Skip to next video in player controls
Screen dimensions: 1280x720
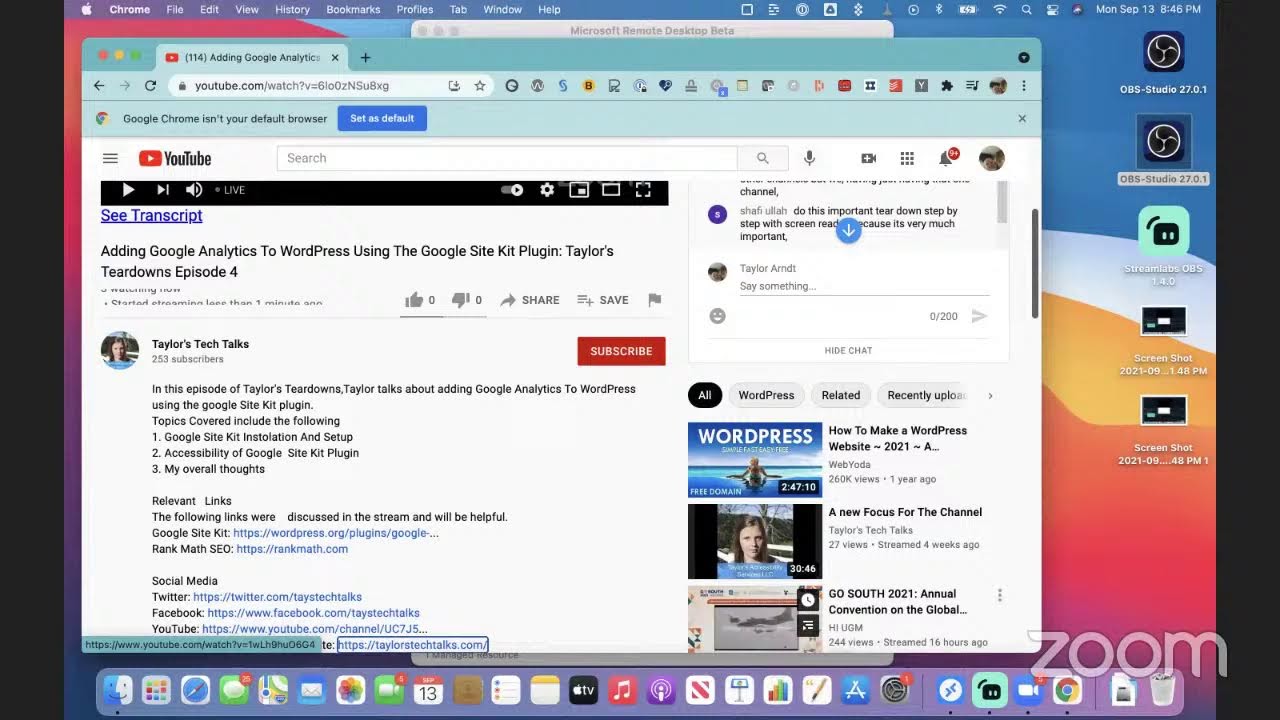pos(162,190)
